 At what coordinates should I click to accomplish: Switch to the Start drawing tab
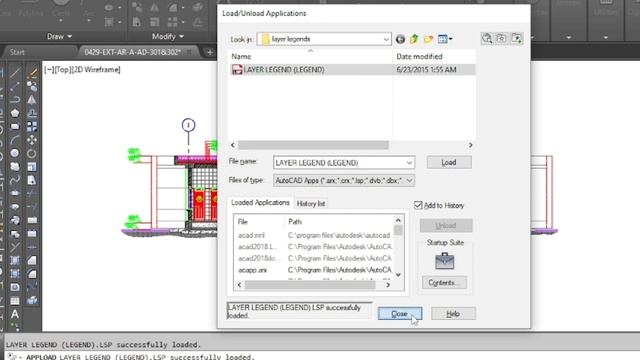[x=17, y=52]
